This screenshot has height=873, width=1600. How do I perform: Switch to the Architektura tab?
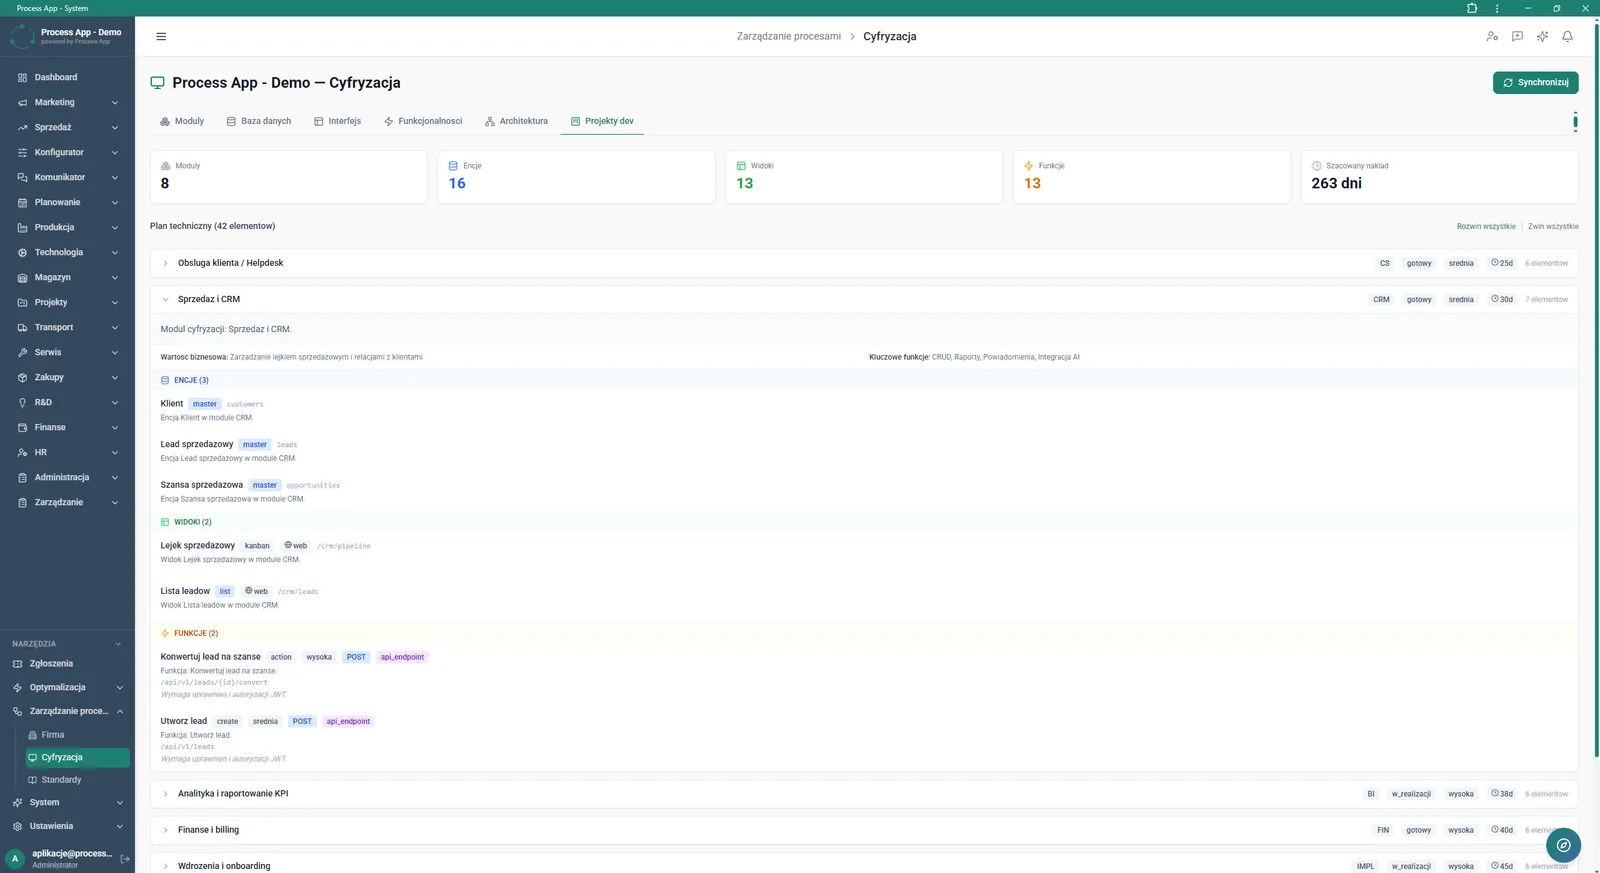tap(516, 121)
